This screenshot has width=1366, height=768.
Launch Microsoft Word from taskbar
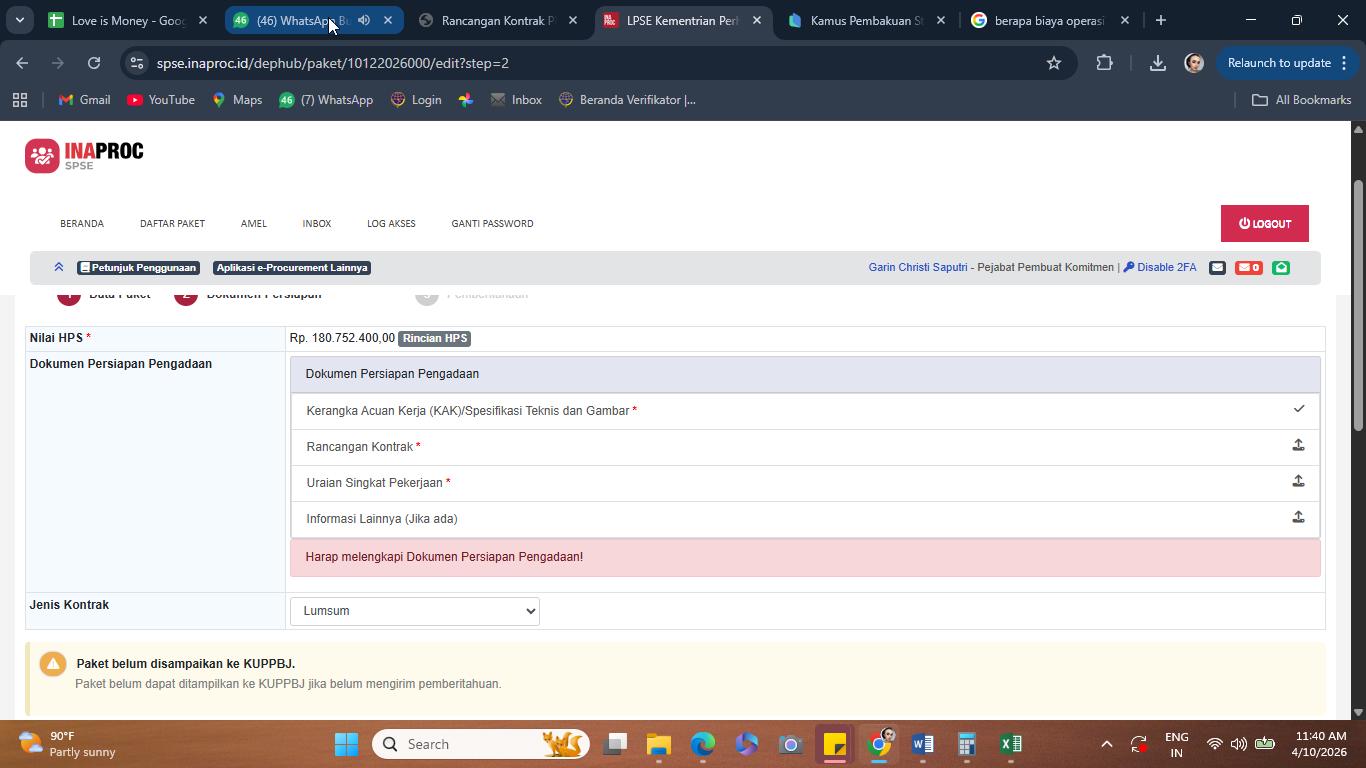point(922,744)
